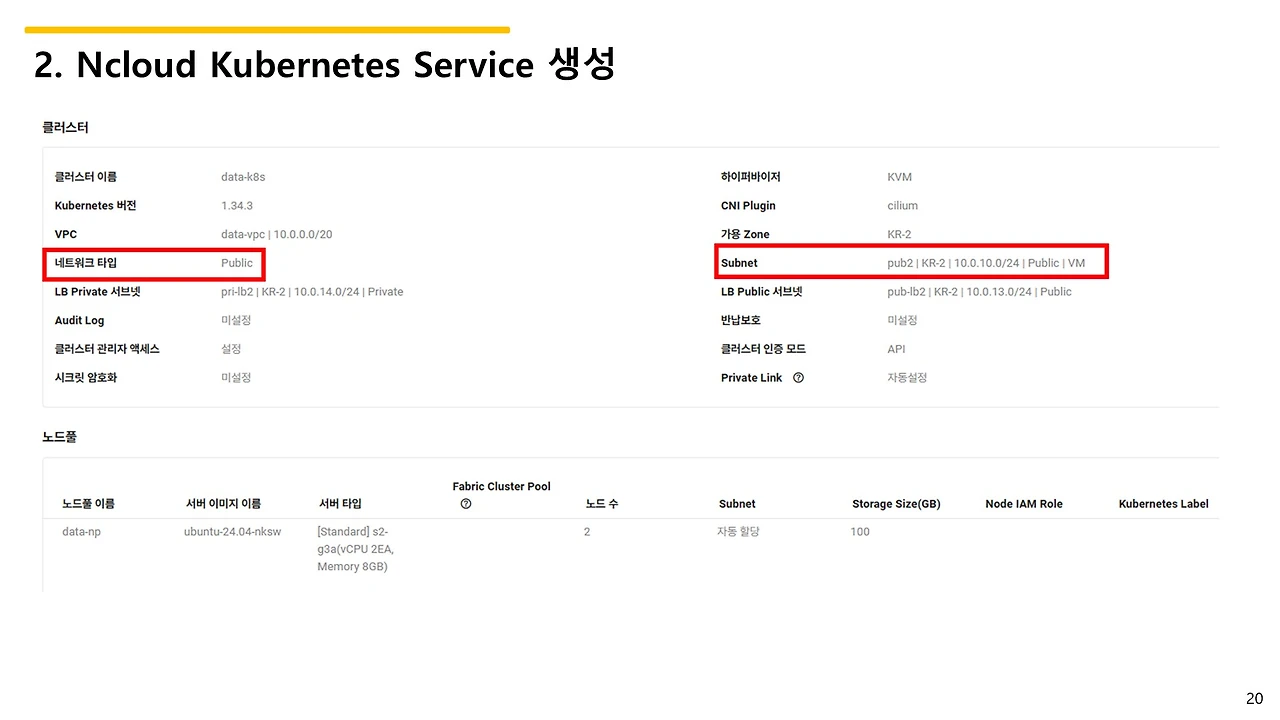The width and height of the screenshot is (1280, 720).
Task: Click the server type [Standard] s2-g3a cell
Action: point(358,549)
